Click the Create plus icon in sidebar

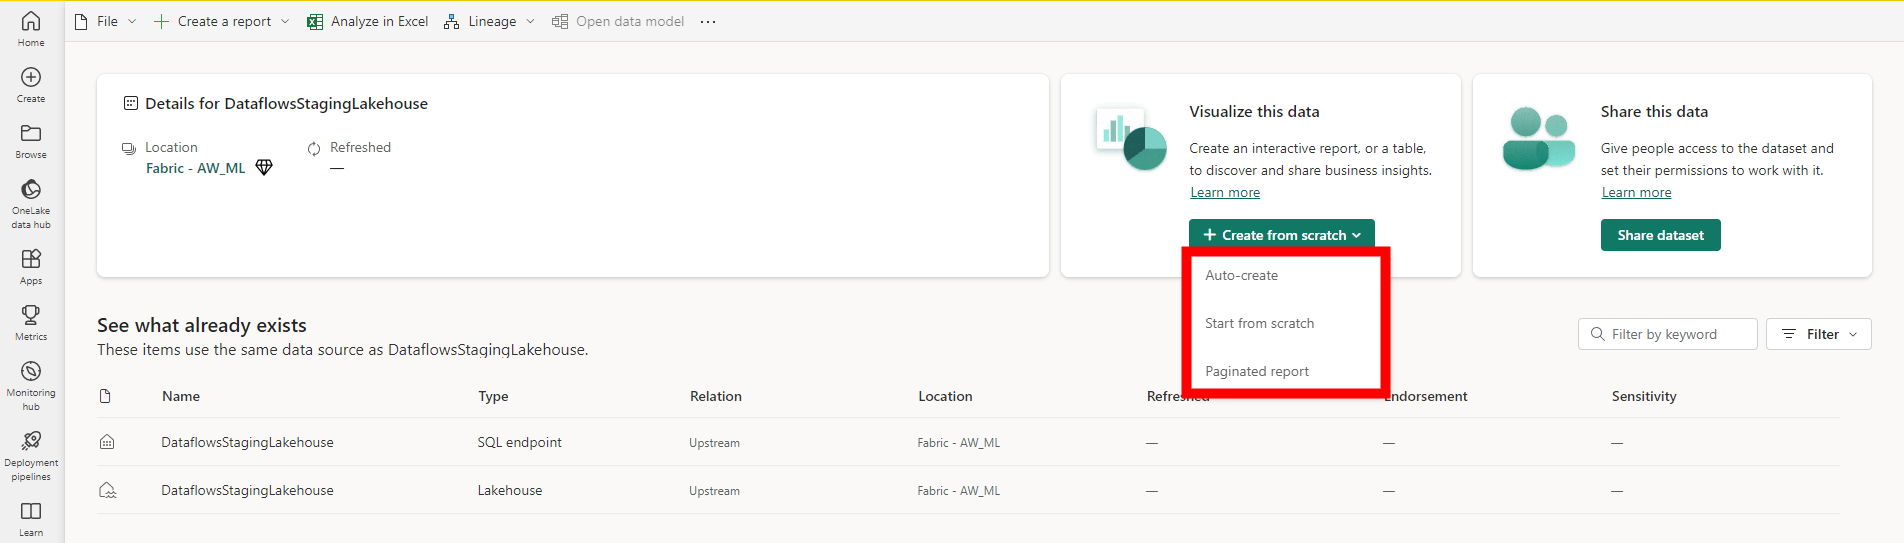[x=31, y=78]
